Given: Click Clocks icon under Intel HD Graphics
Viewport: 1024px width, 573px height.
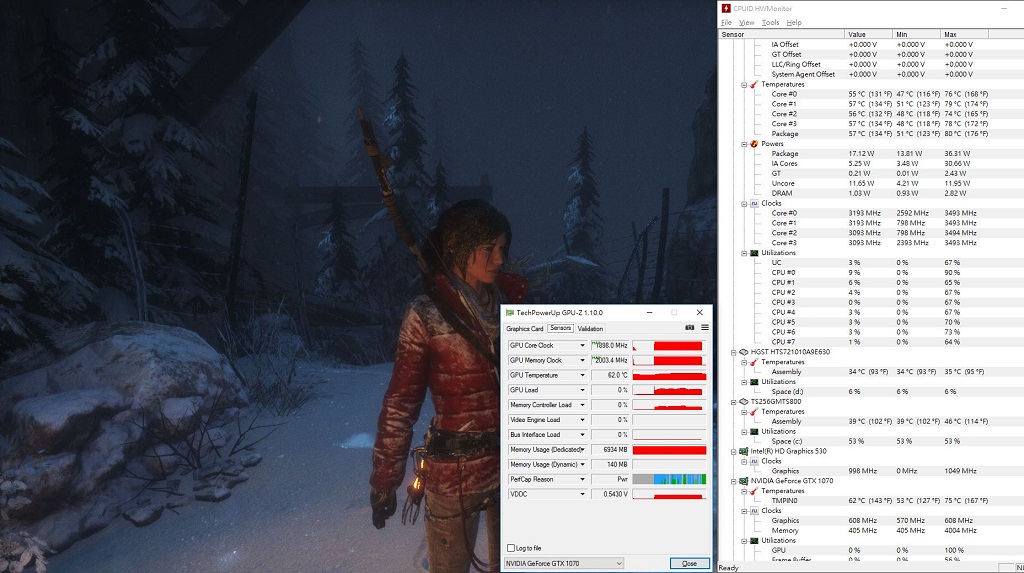Looking at the screenshot, I should coord(754,461).
